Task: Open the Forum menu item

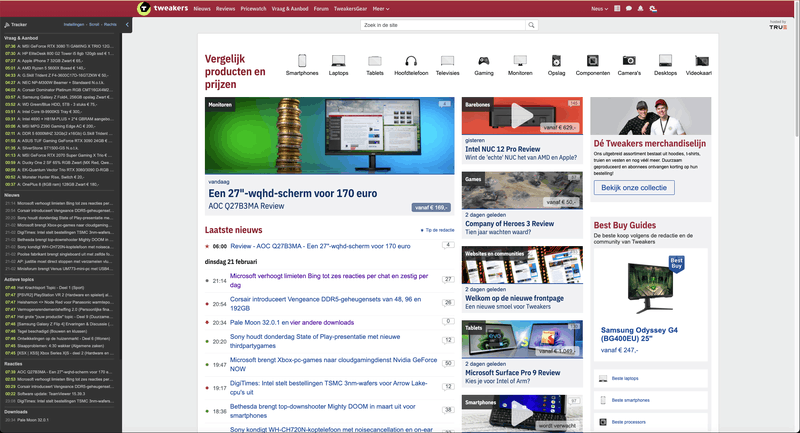Action: click(x=321, y=9)
